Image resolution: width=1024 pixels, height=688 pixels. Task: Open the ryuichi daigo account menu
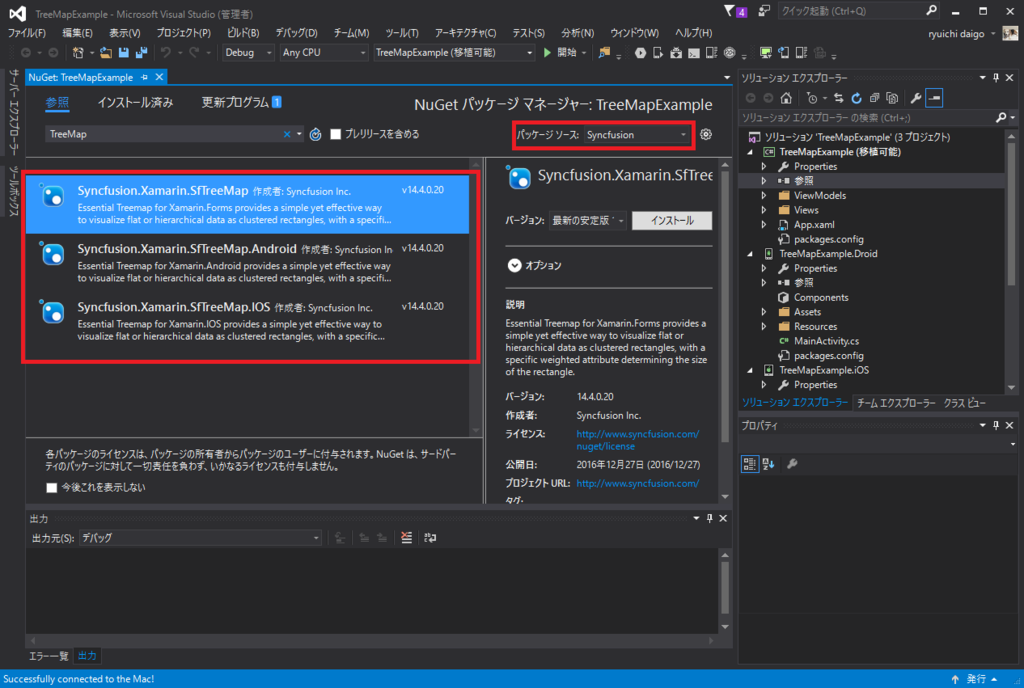[961, 34]
